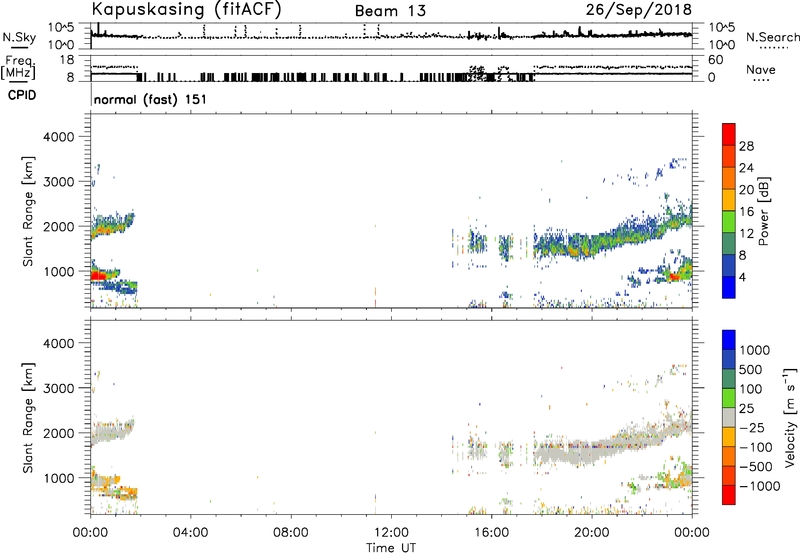The image size is (800, 554).
Task: Click the grey Velocity segment between 25 and -25
Action: tap(729, 417)
